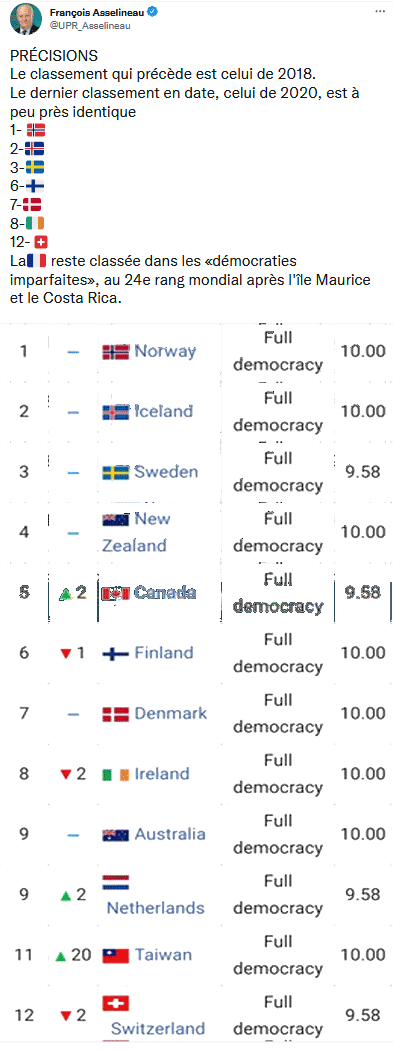Click the red down arrow in the Finland row
The height and width of the screenshot is (1051, 393).
tap(66, 654)
